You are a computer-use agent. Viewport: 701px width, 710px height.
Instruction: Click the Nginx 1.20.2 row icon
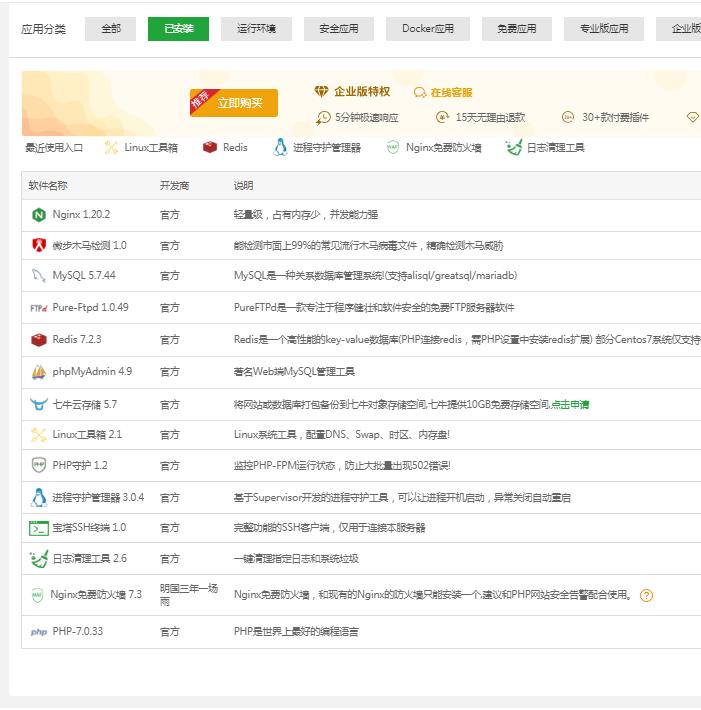(x=39, y=215)
